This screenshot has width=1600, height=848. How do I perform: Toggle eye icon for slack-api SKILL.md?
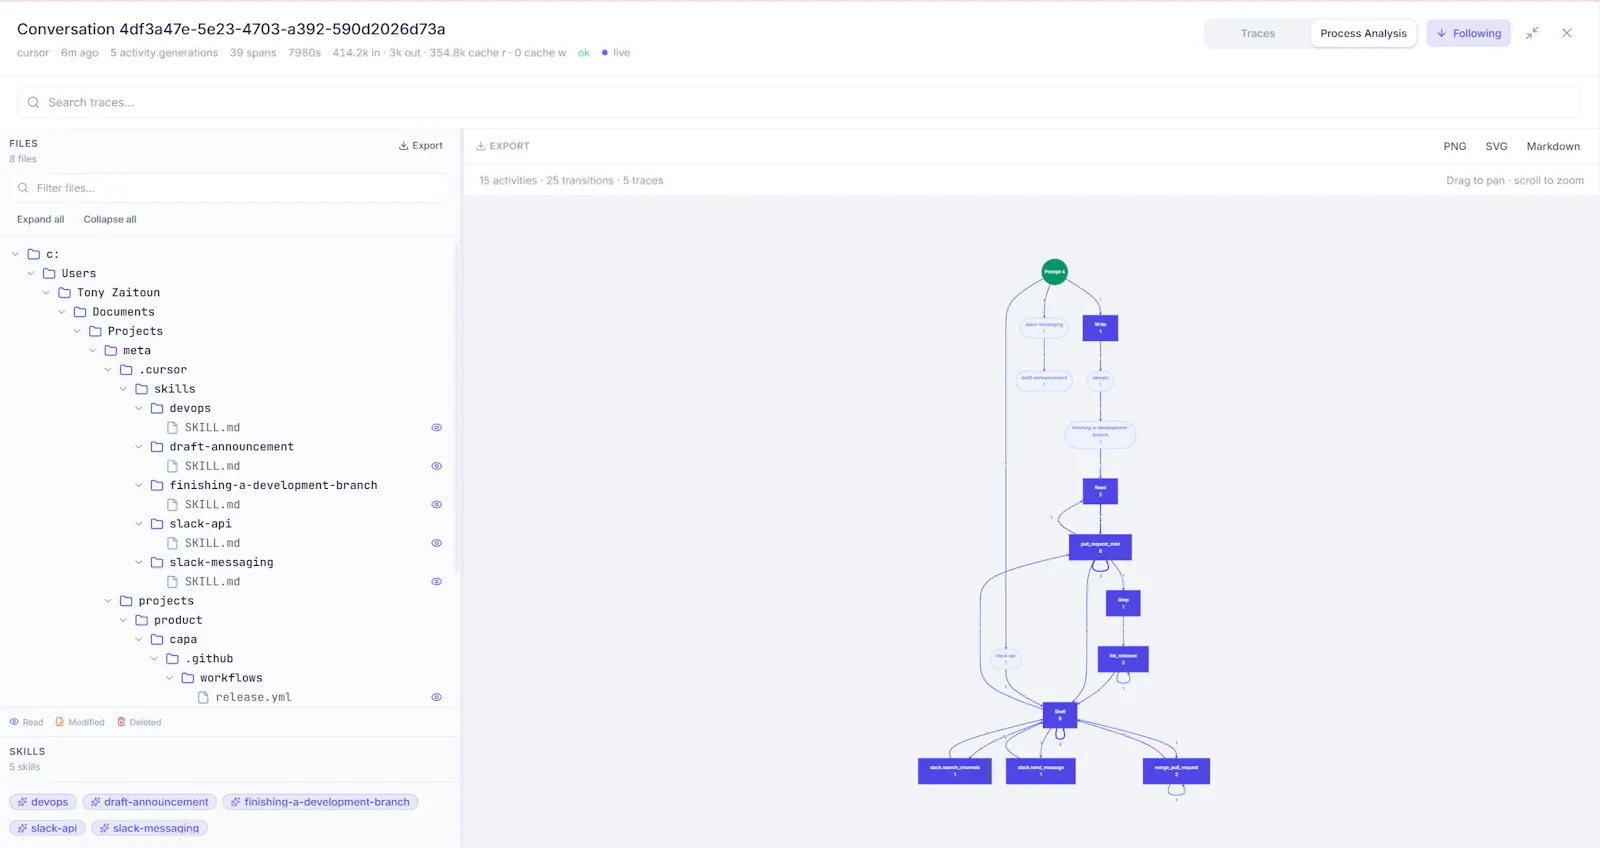click(436, 543)
